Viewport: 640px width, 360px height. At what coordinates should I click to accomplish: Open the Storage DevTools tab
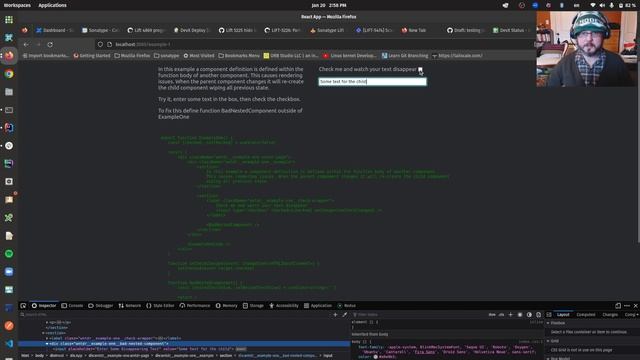coord(253,306)
